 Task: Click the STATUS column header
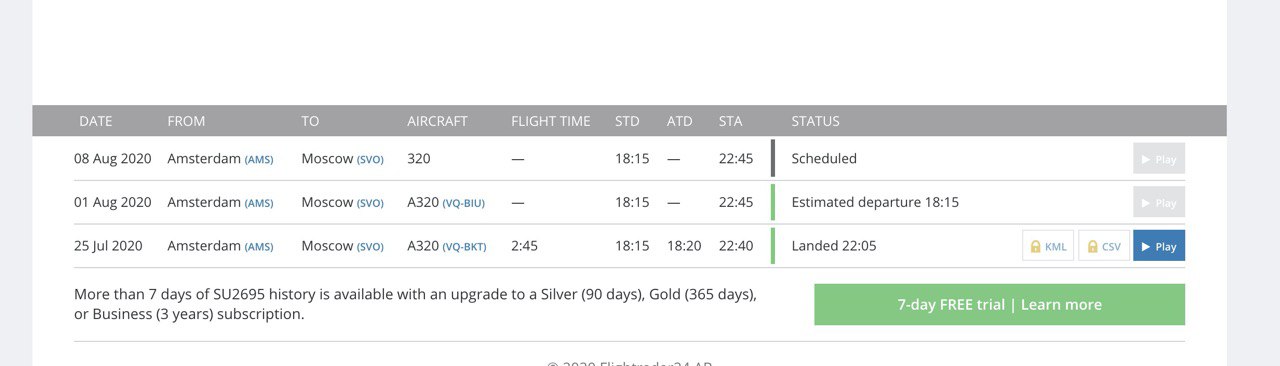point(815,121)
